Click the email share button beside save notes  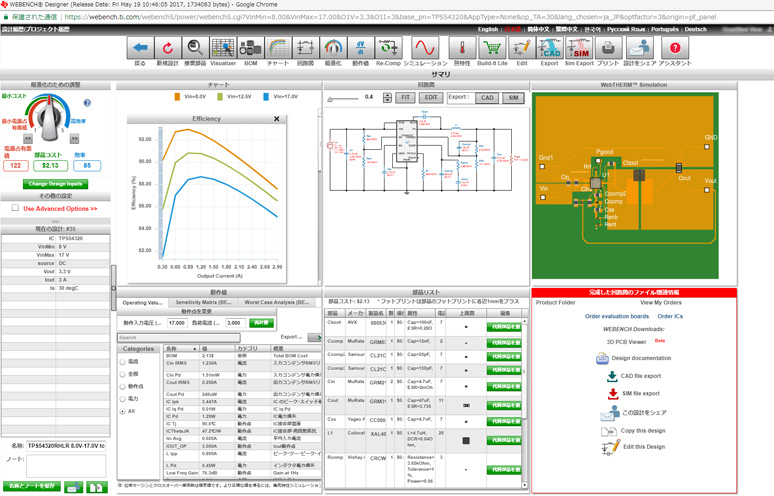click(73, 488)
